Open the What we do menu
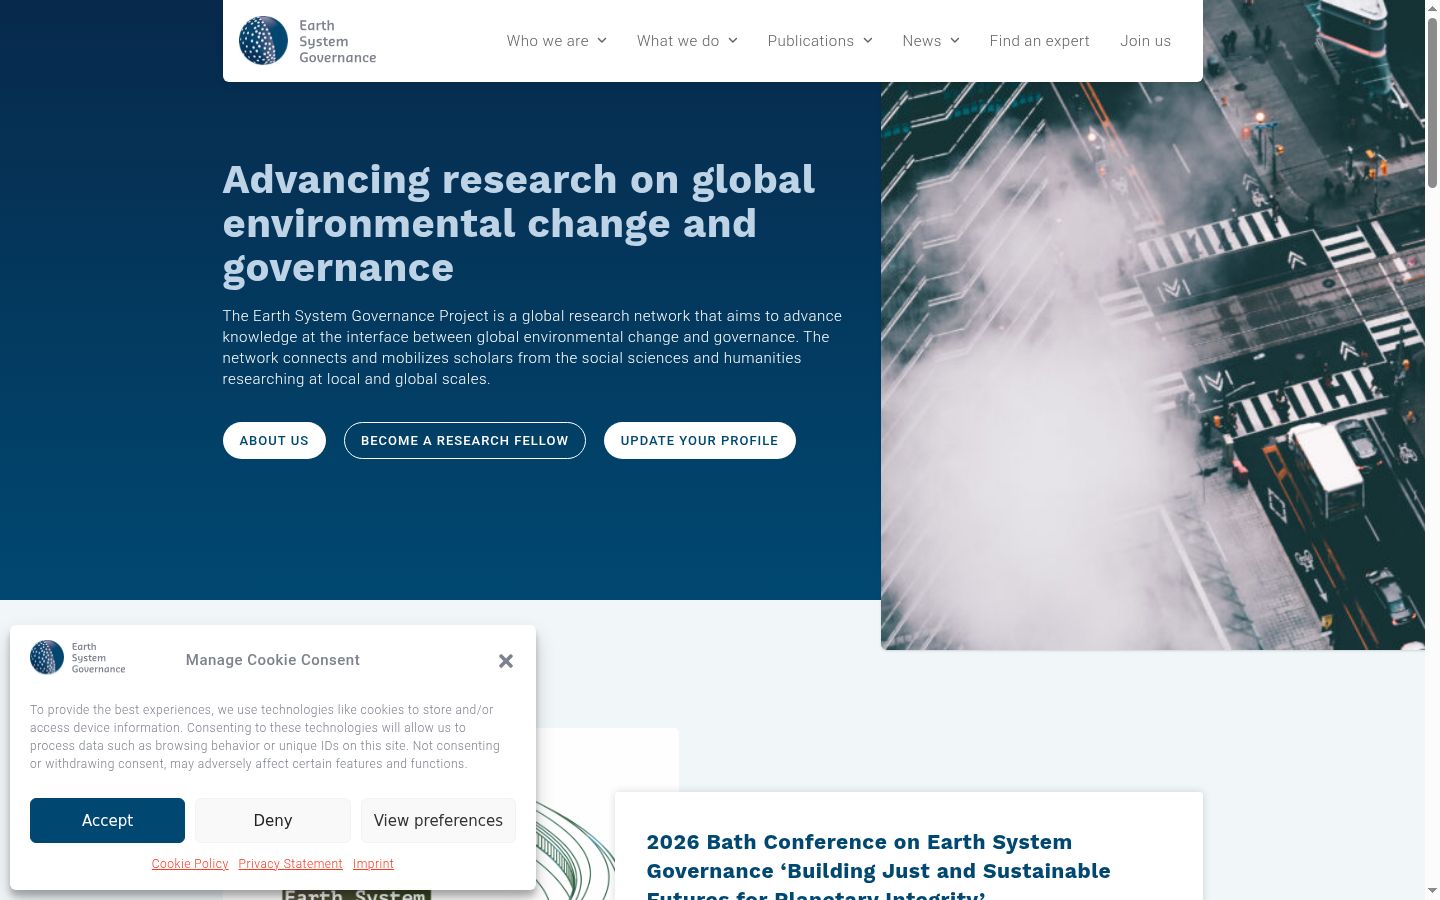 point(678,41)
